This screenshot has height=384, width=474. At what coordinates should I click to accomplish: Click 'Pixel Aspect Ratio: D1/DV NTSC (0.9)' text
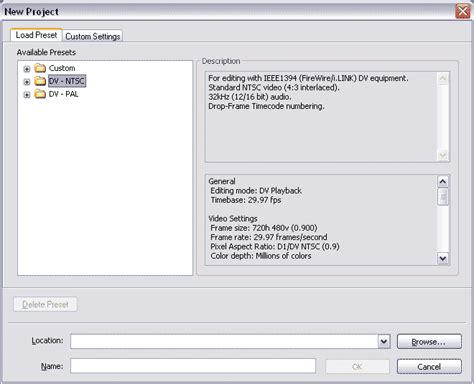(275, 247)
